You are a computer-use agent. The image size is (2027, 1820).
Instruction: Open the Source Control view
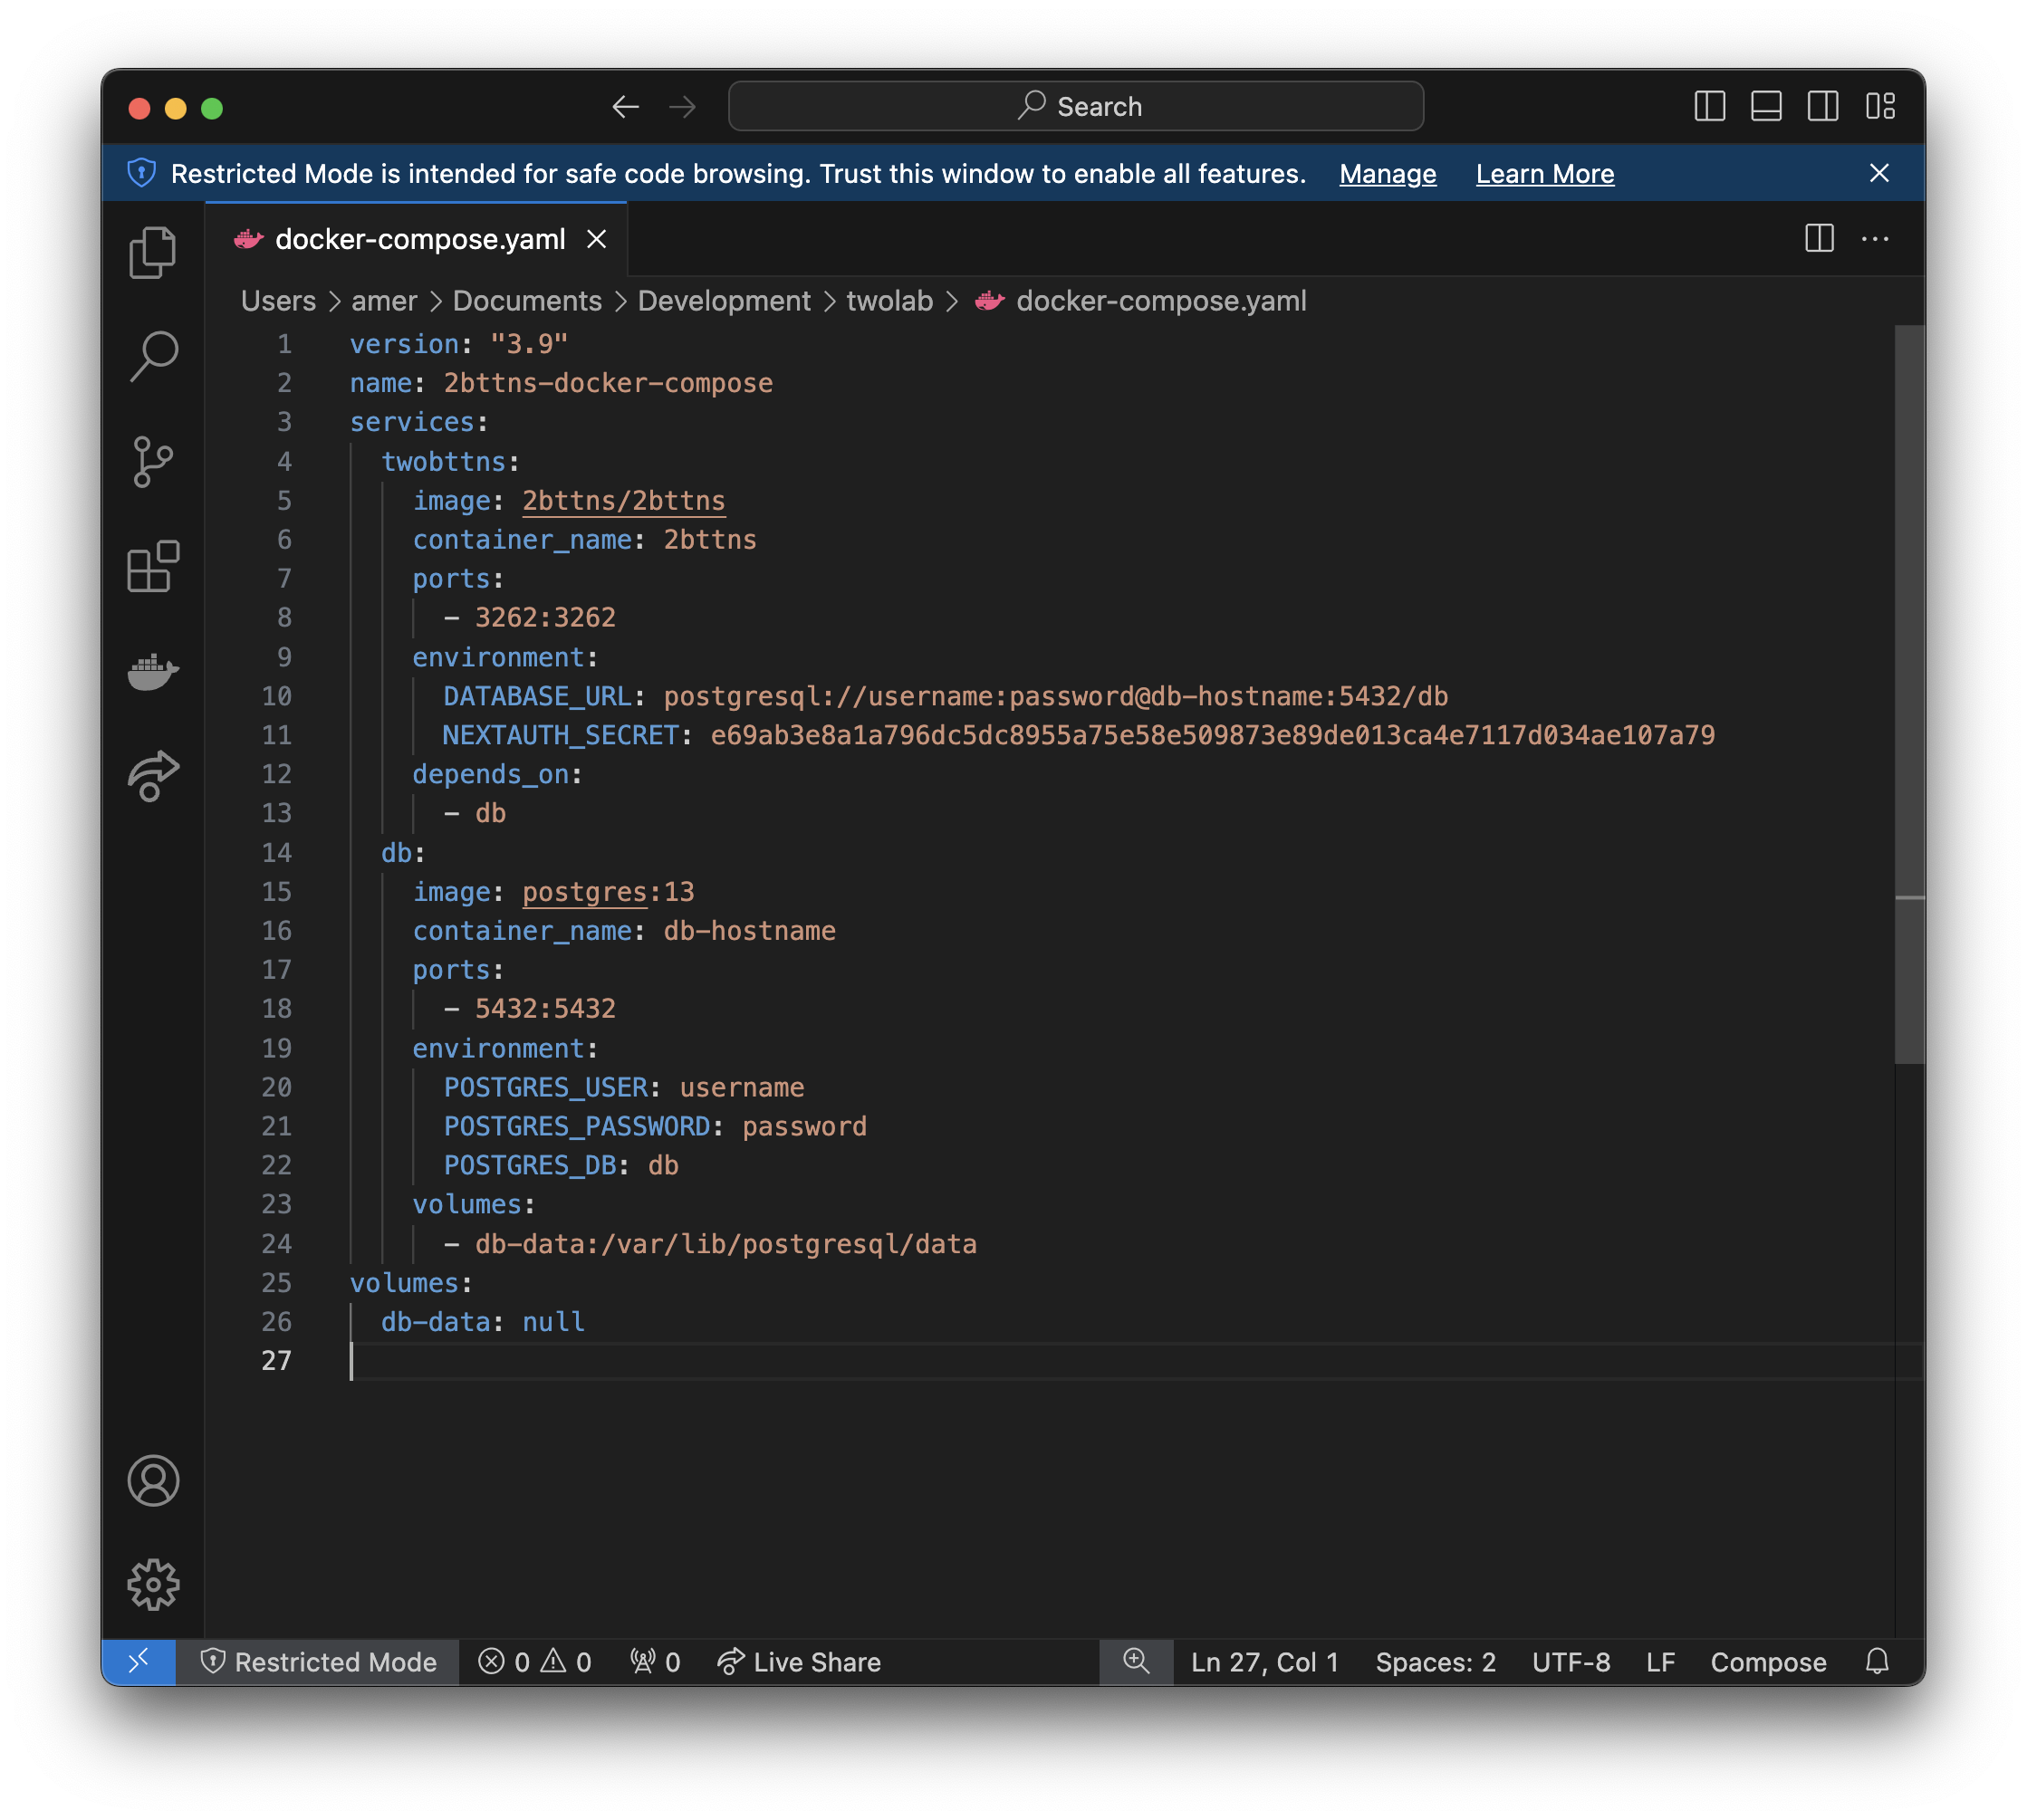coord(153,461)
